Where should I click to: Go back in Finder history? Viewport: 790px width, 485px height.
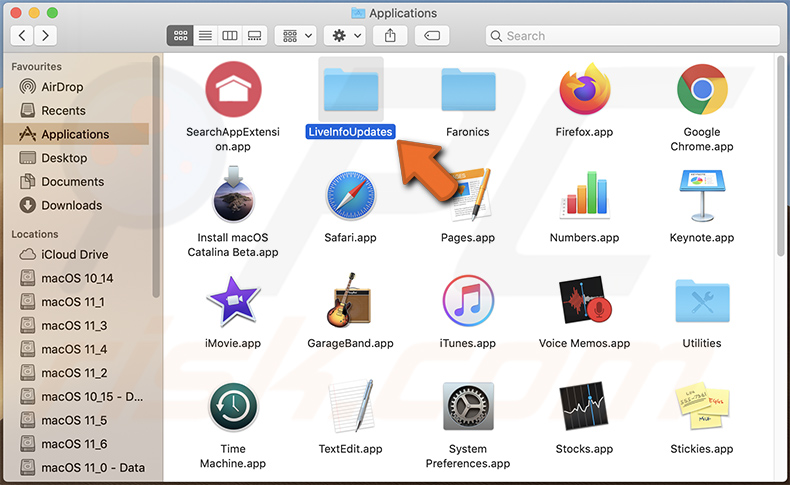(x=22, y=36)
